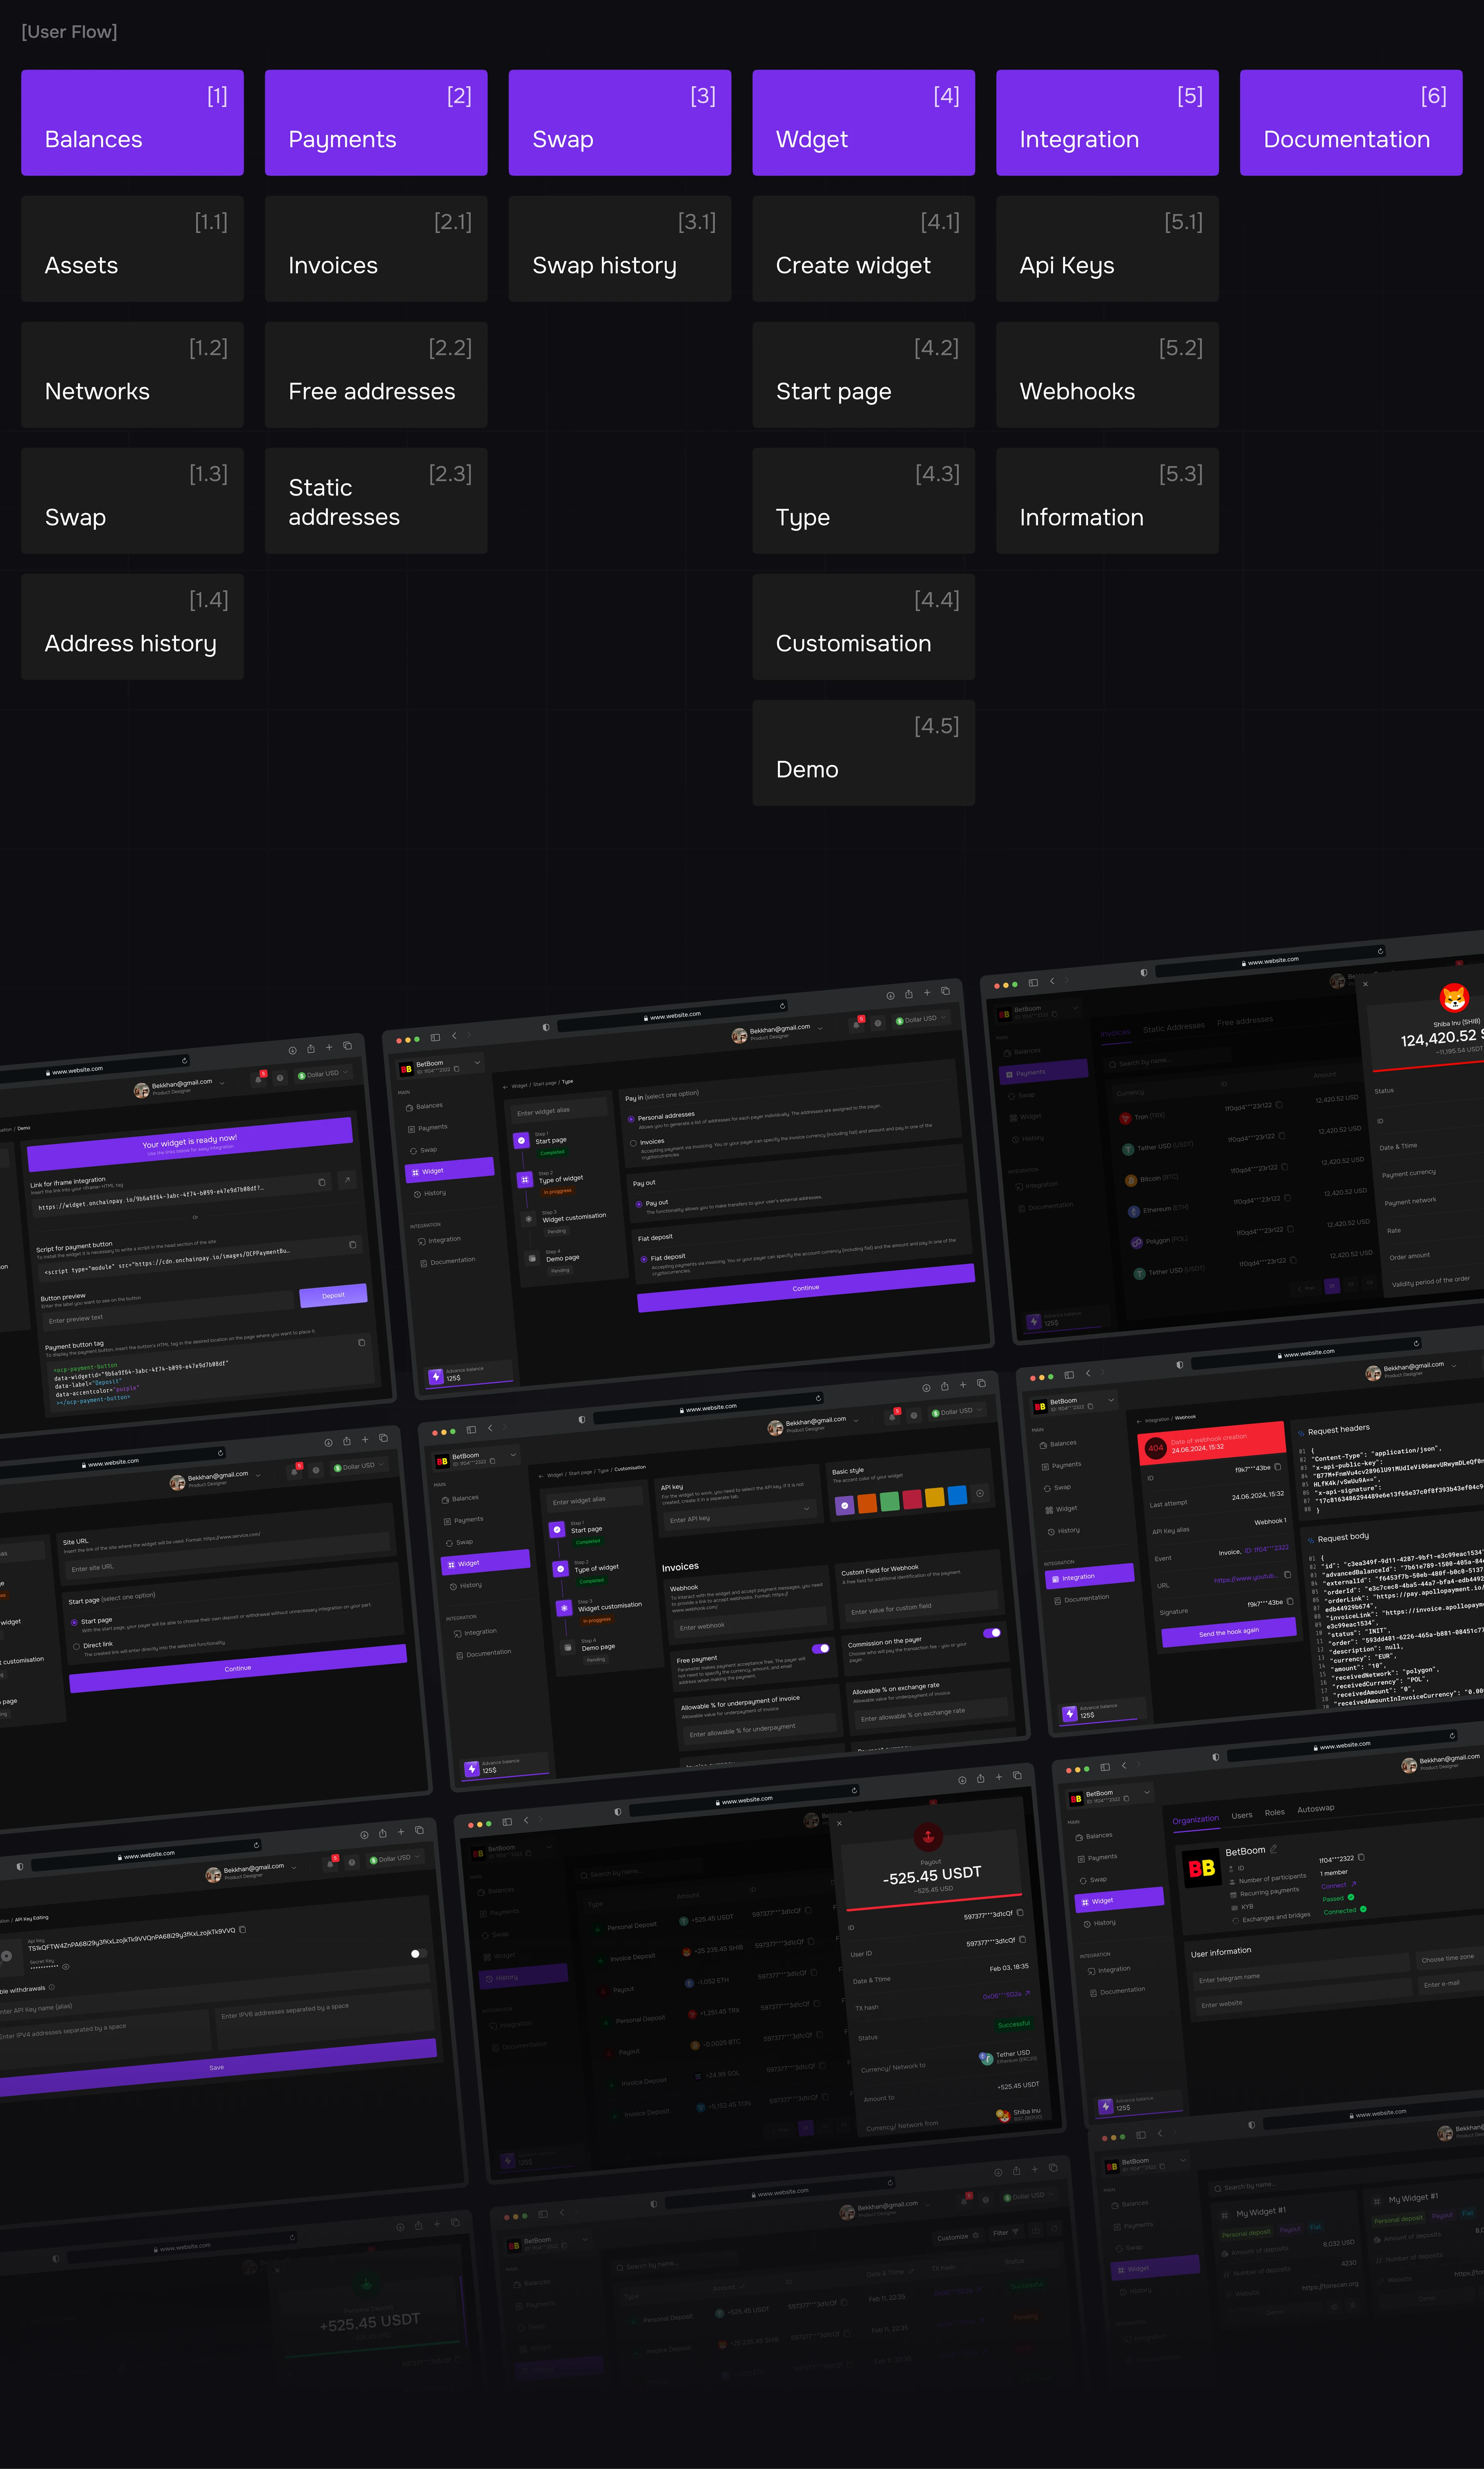Viewport: 1484px width, 2469px height.
Task: Open Bekkhan account dropdown in Webhook window
Action: tap(1454, 1365)
